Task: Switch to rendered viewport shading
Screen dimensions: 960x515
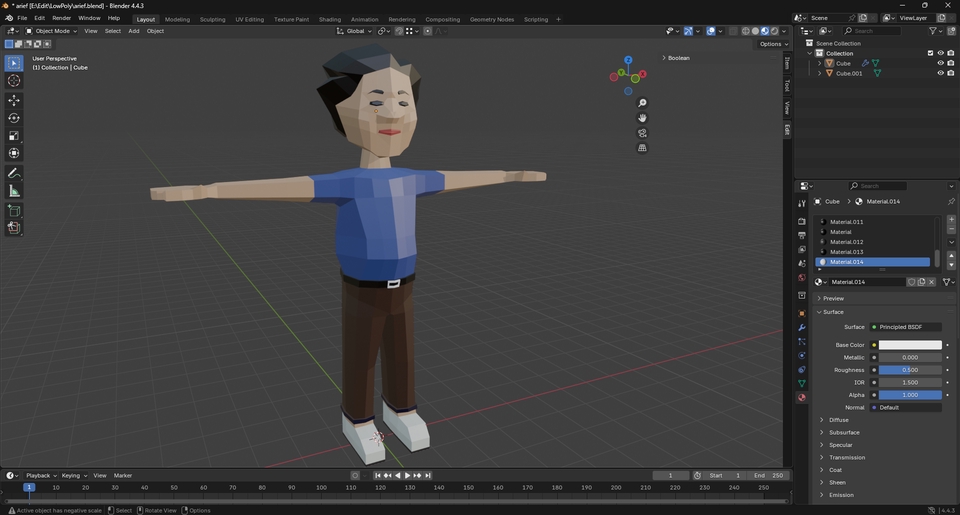Action: [x=774, y=31]
